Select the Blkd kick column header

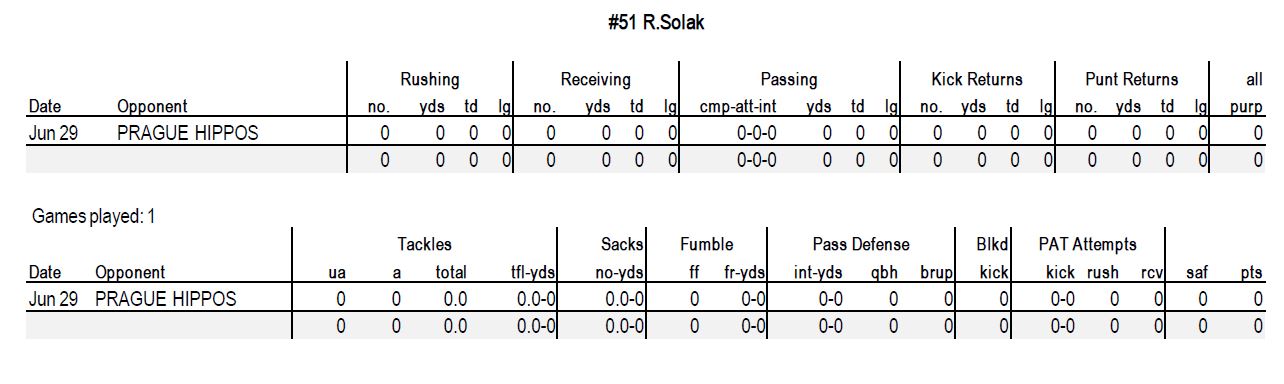[992, 258]
